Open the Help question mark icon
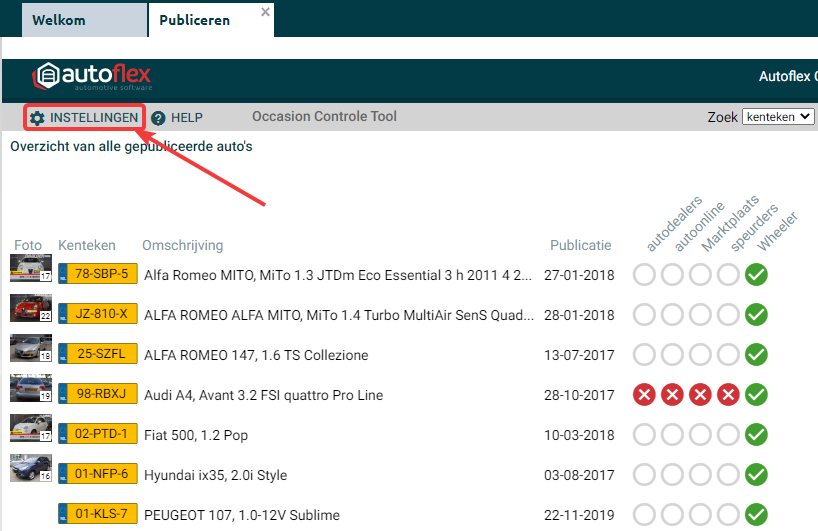 coord(158,118)
